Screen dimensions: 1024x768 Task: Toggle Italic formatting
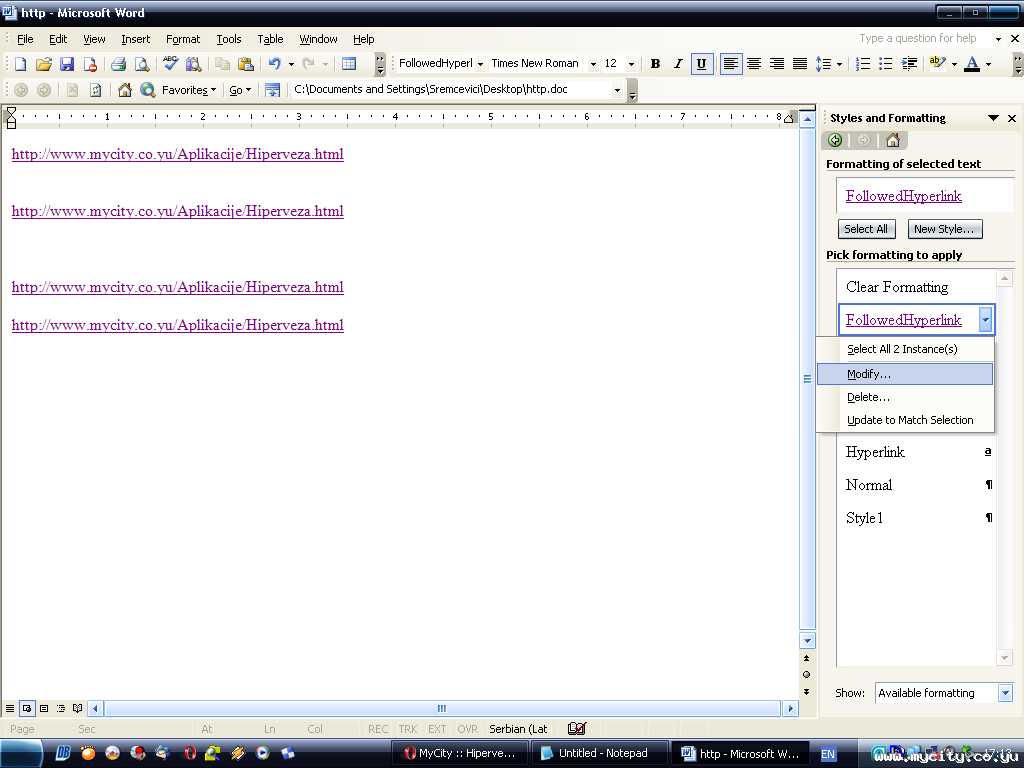(678, 64)
